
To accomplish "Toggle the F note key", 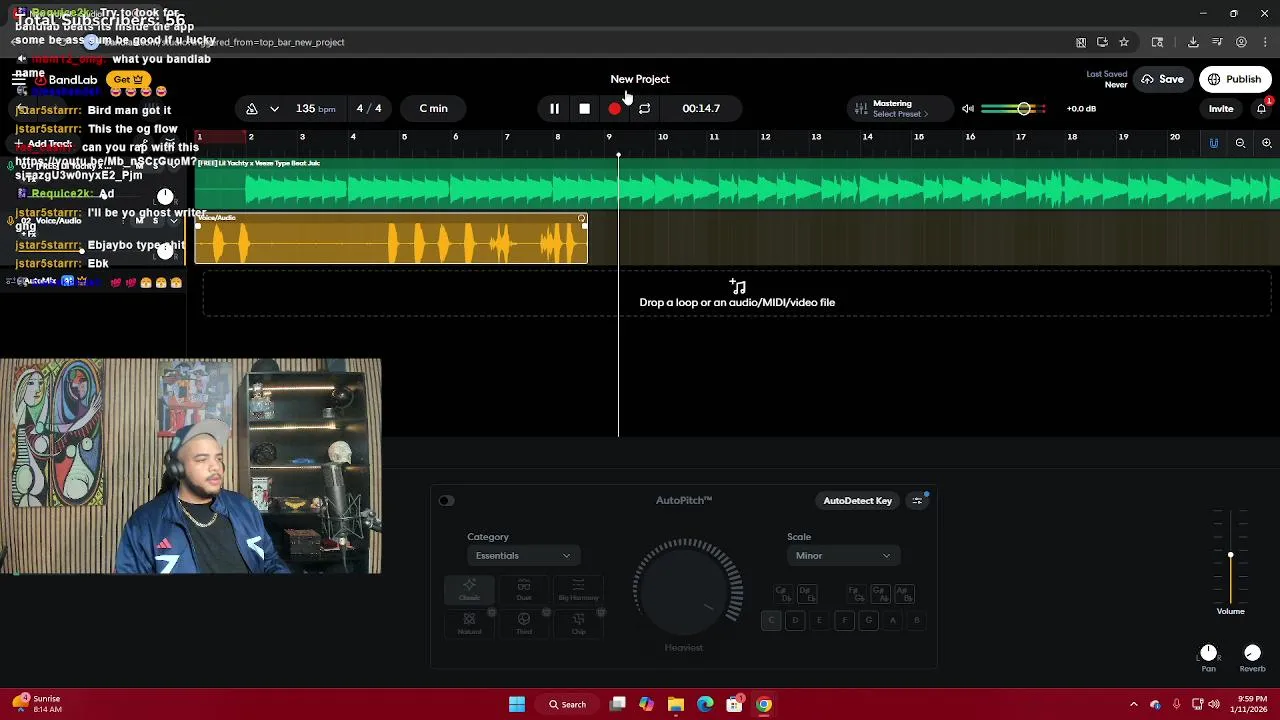I will (x=844, y=621).
